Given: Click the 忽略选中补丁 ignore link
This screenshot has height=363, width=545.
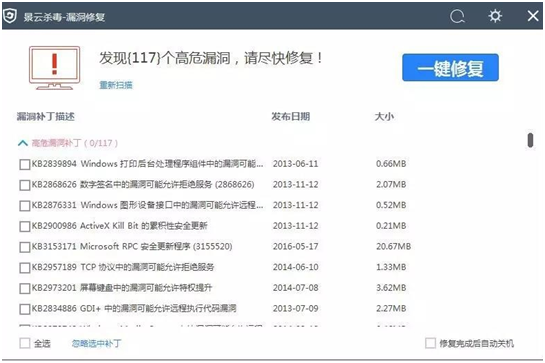Looking at the screenshot, I should point(96,344).
